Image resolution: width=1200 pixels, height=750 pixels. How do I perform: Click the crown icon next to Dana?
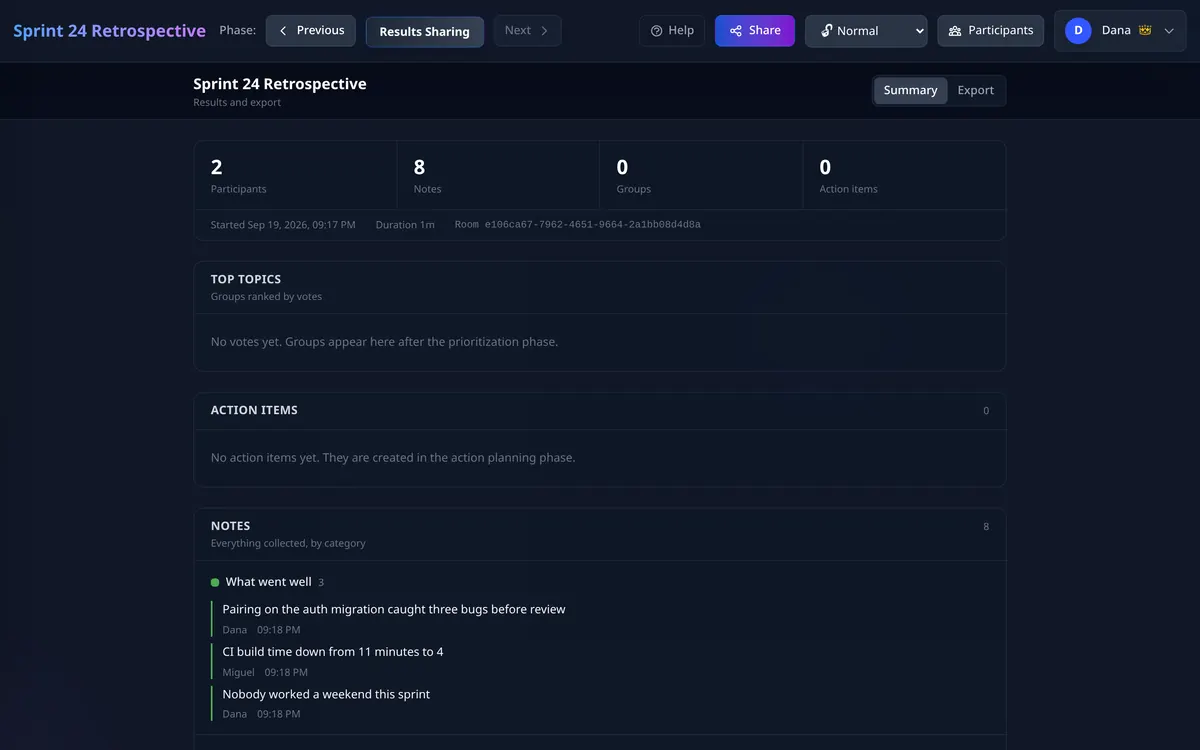[1145, 31]
